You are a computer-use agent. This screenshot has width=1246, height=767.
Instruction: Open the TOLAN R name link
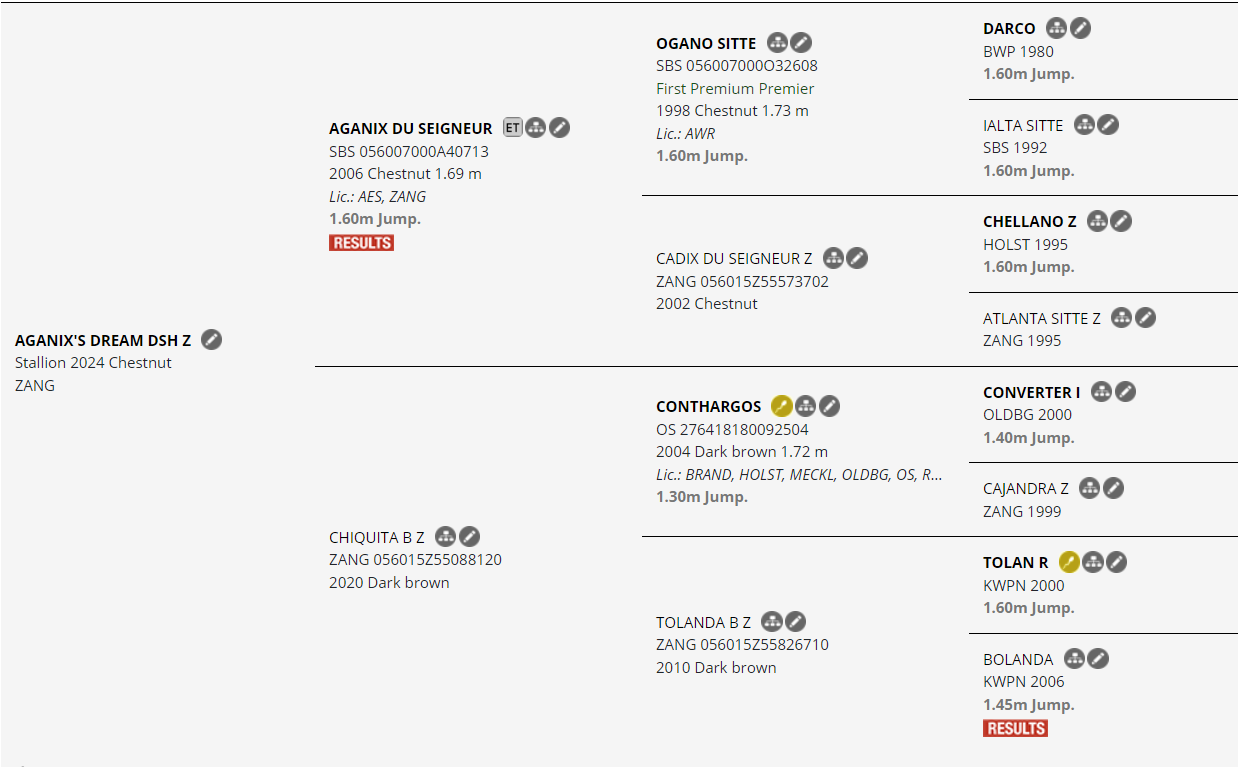(1015, 563)
